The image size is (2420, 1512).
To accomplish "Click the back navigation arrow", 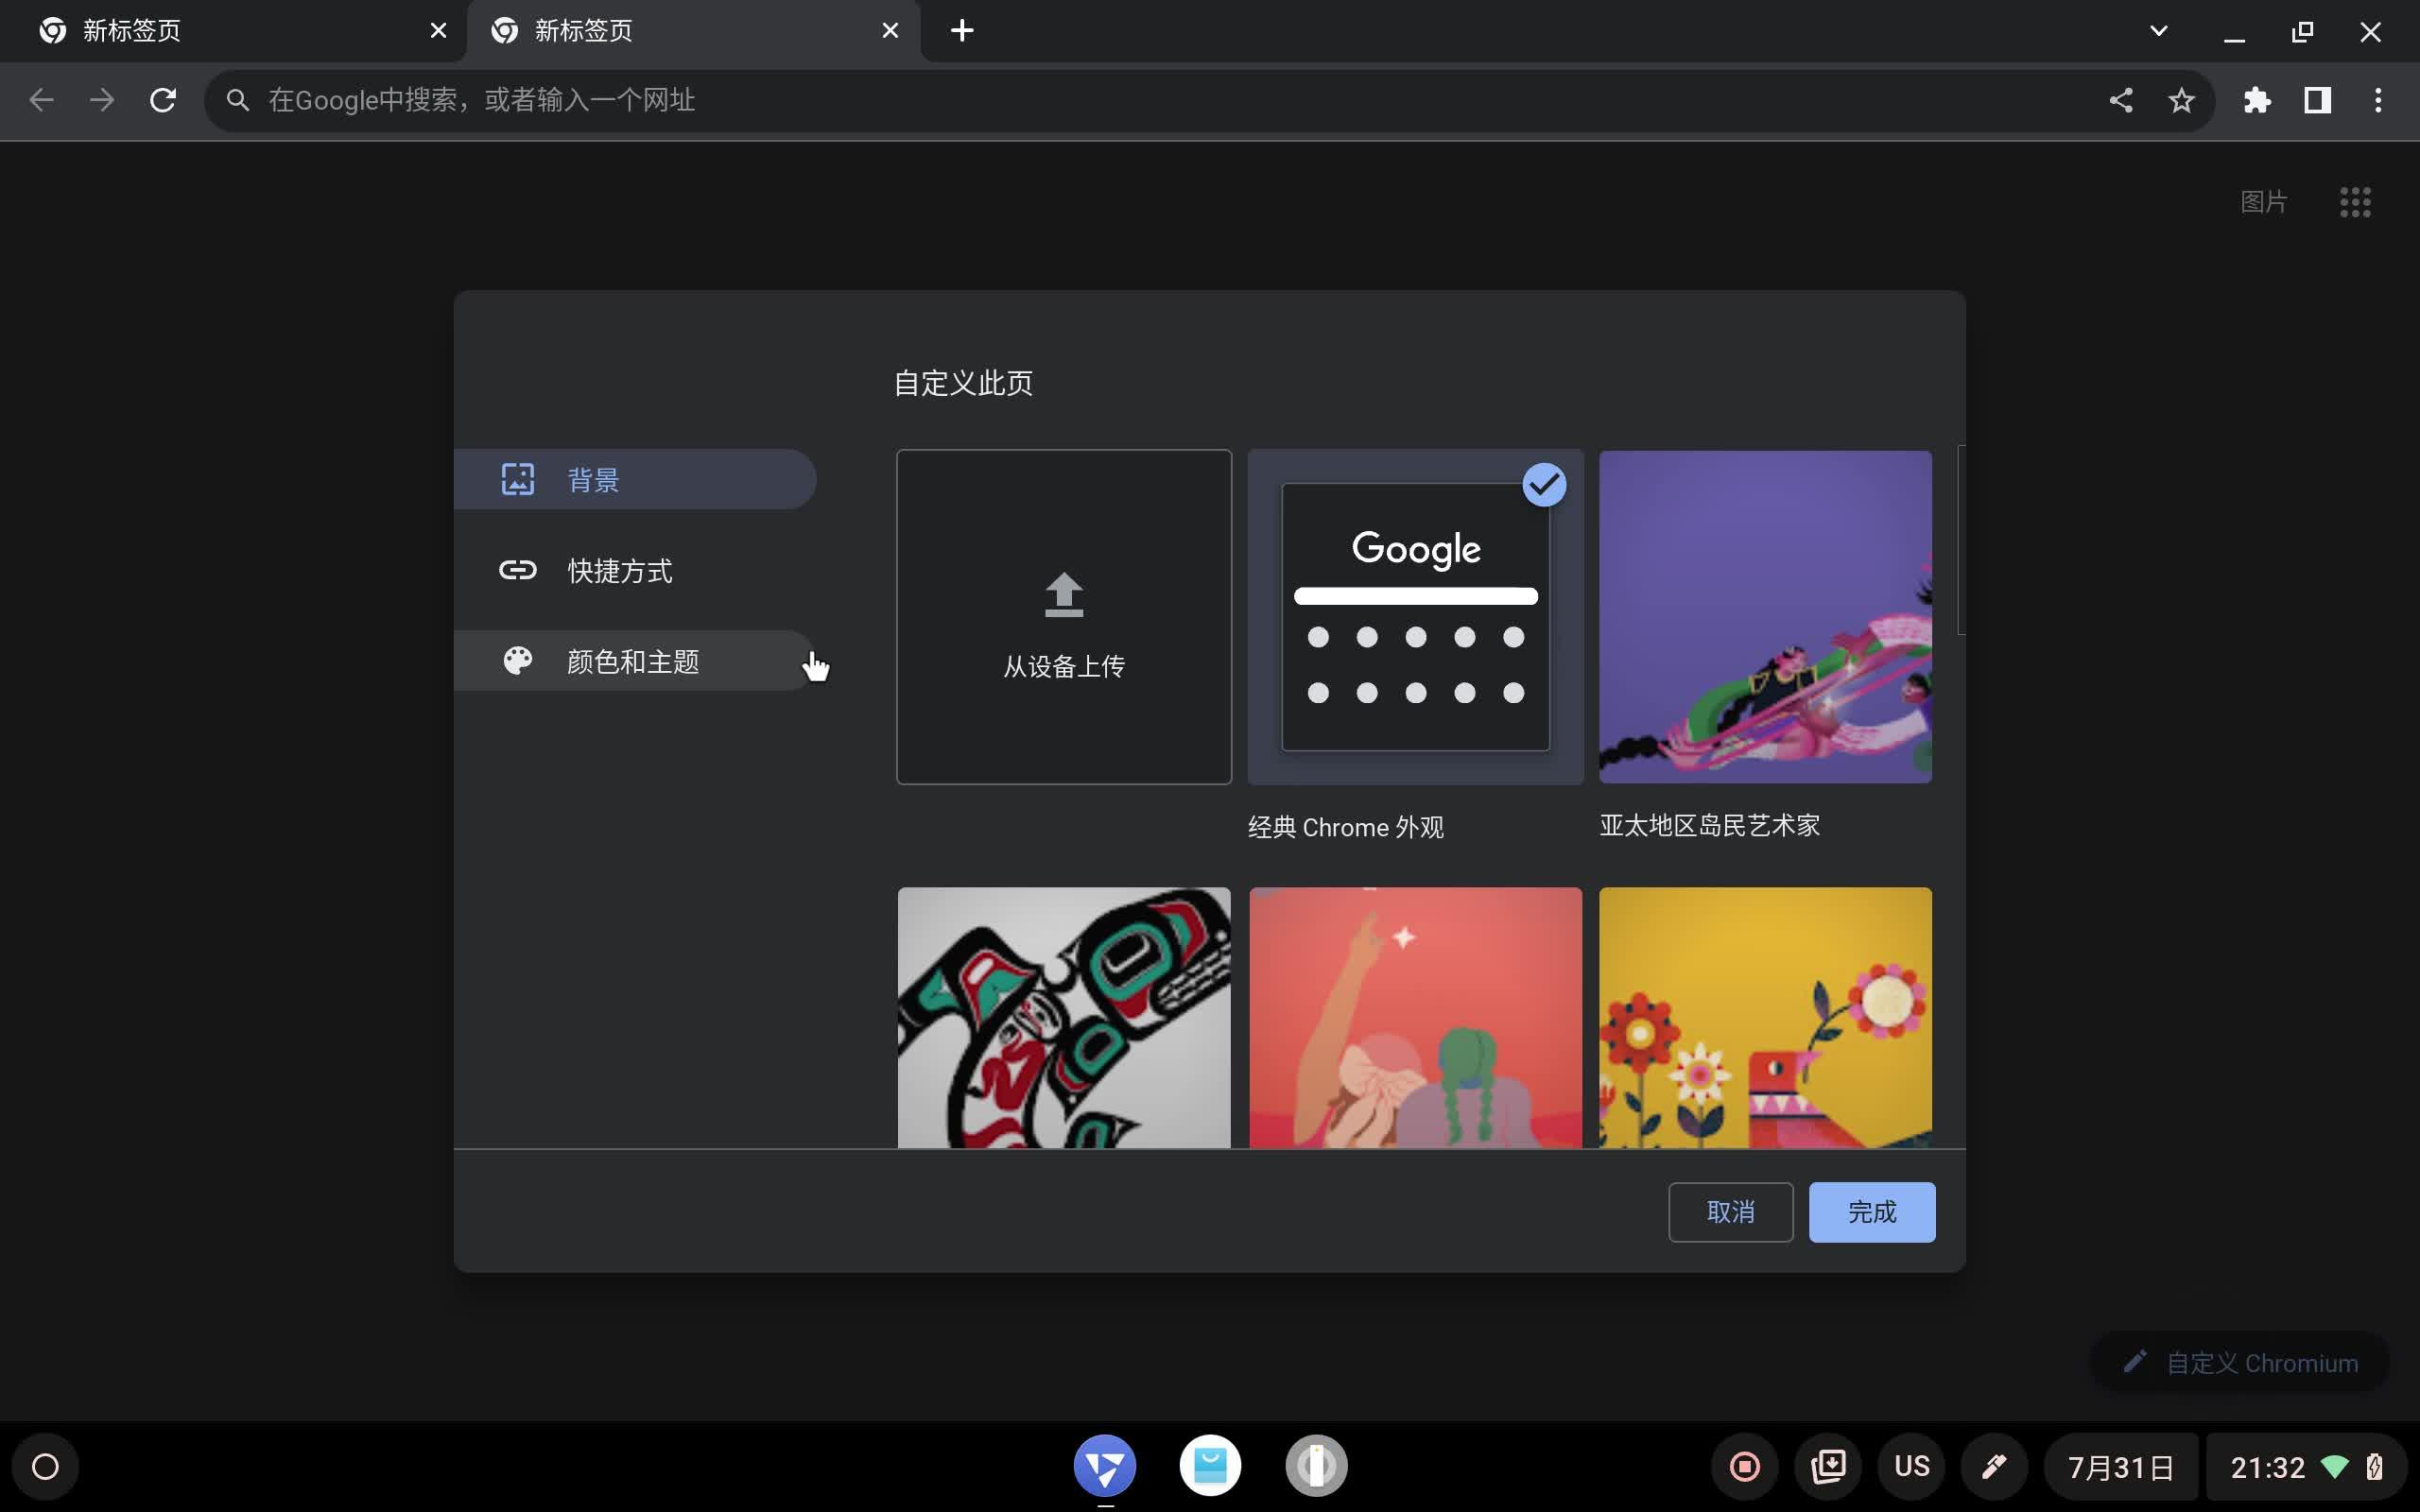I will [x=41, y=99].
